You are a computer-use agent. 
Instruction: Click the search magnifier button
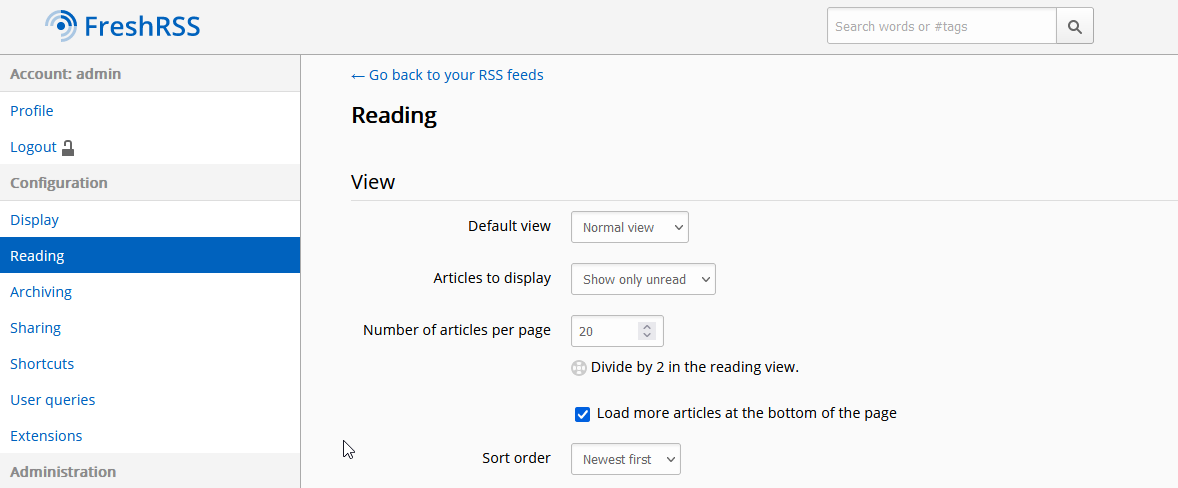[x=1075, y=27]
